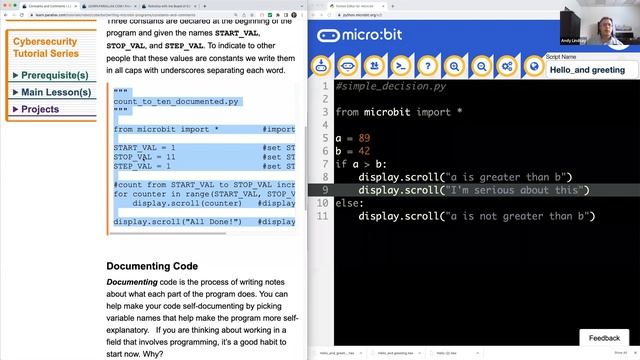The height and width of the screenshot is (360, 640).
Task: Edit the Script Name field
Action: pyautogui.click(x=592, y=70)
